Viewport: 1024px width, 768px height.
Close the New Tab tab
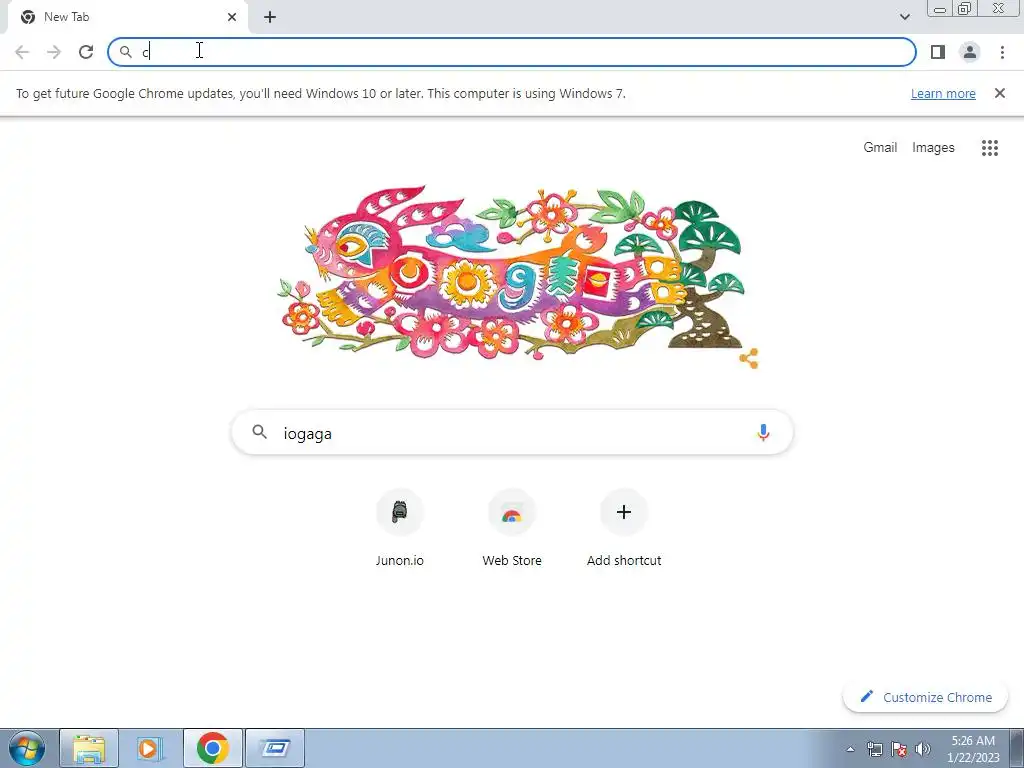pyautogui.click(x=232, y=17)
